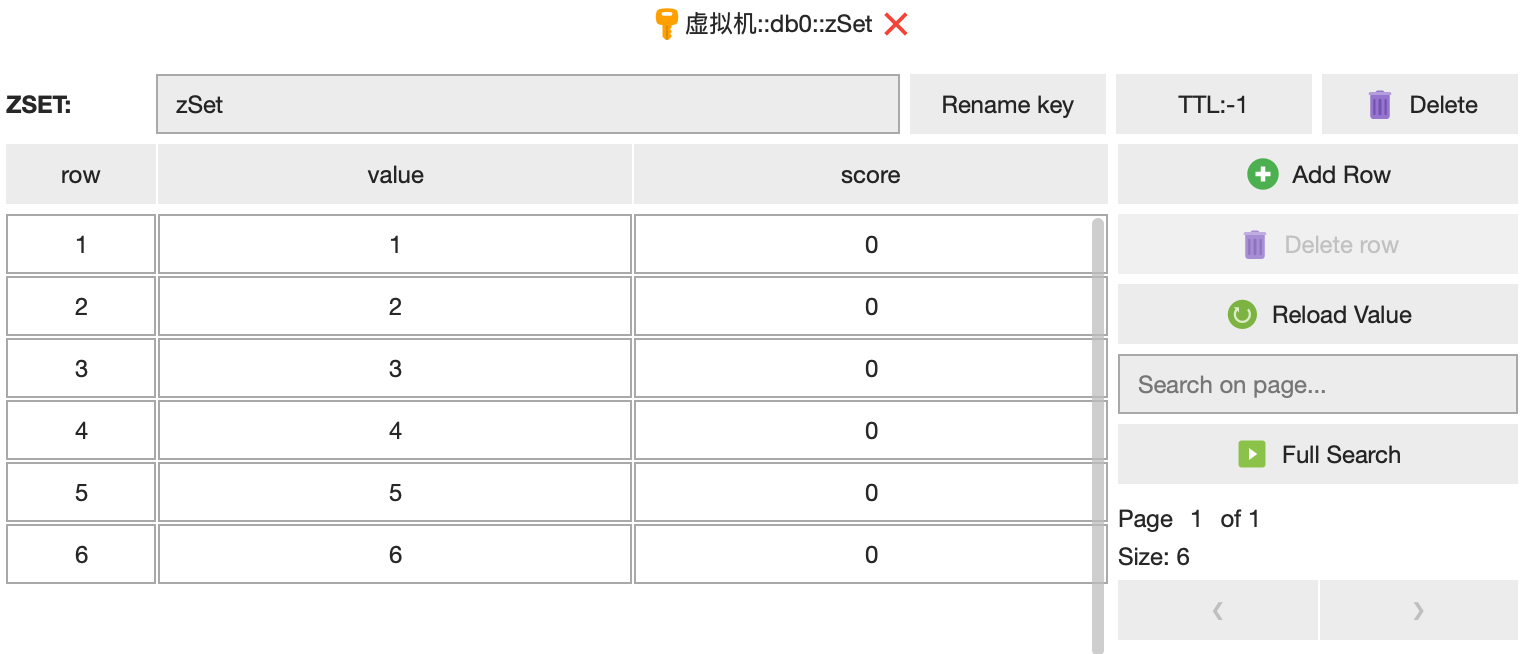Click the Rename key button
The height and width of the screenshot is (654, 1526).
[x=1007, y=104]
